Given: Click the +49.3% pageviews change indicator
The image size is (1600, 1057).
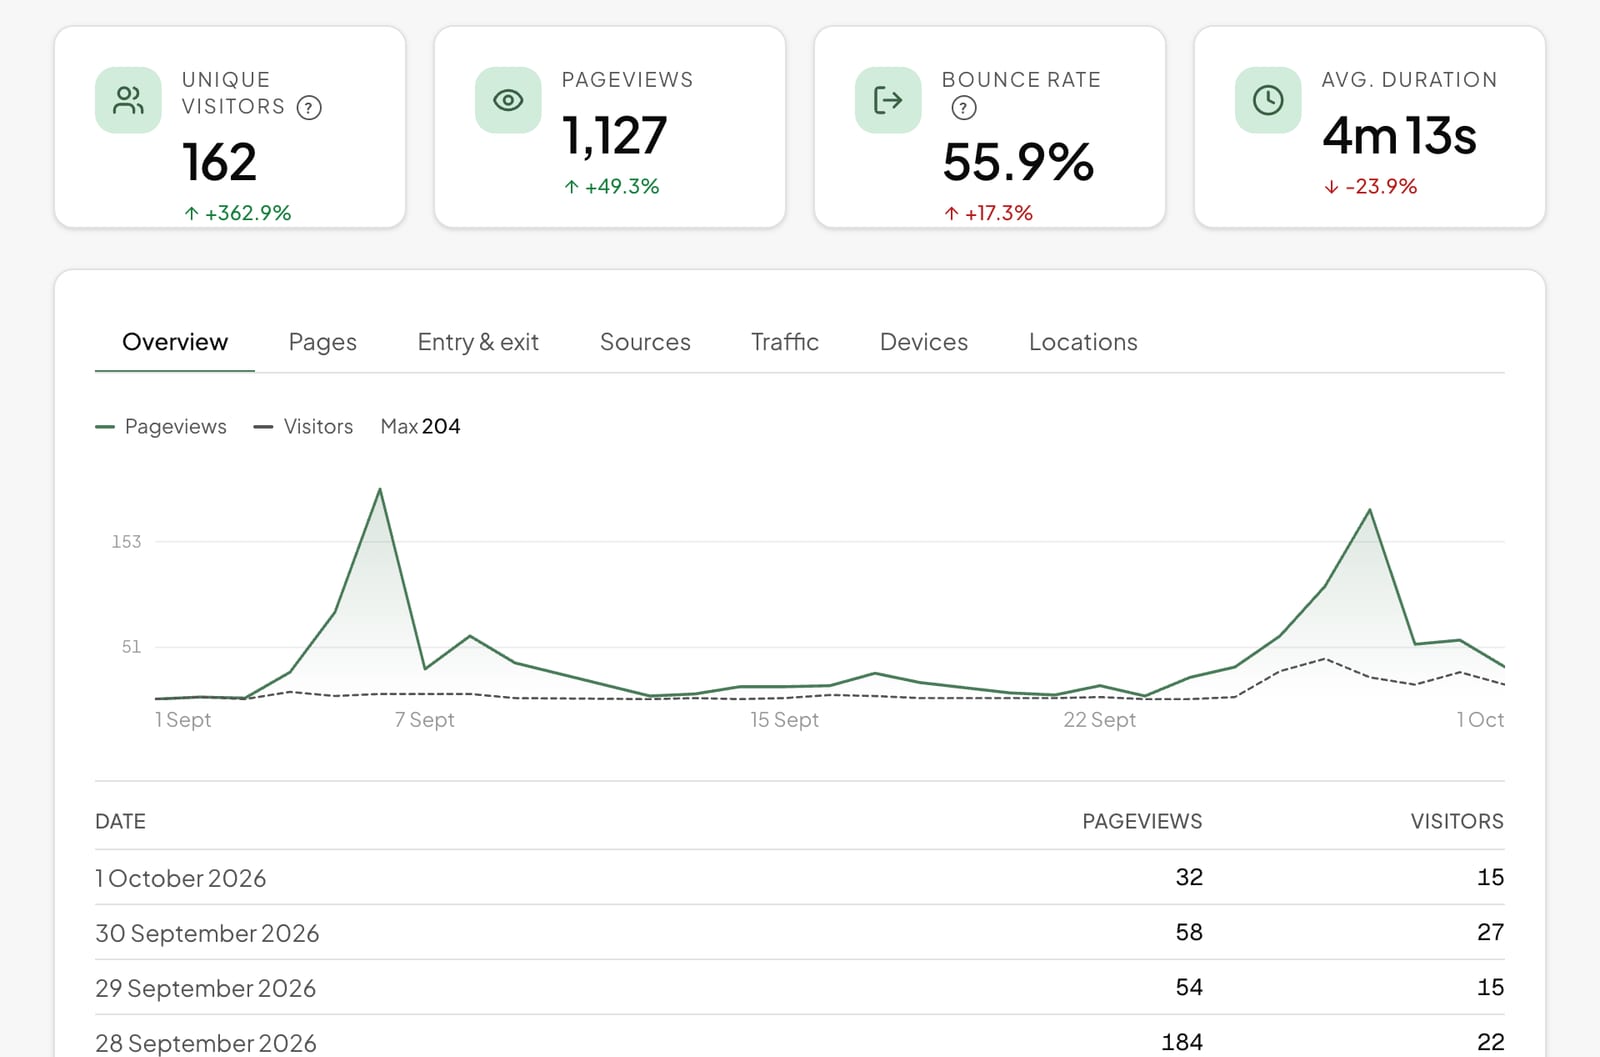Looking at the screenshot, I should (611, 186).
